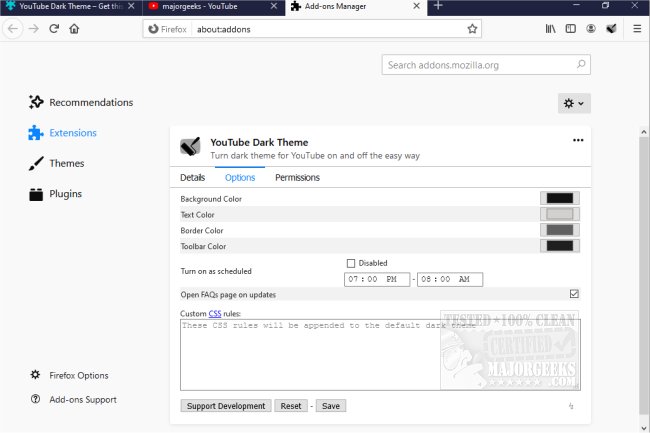Click inside the custom CSS rules textarea
650x433 pixels.
click(380, 355)
